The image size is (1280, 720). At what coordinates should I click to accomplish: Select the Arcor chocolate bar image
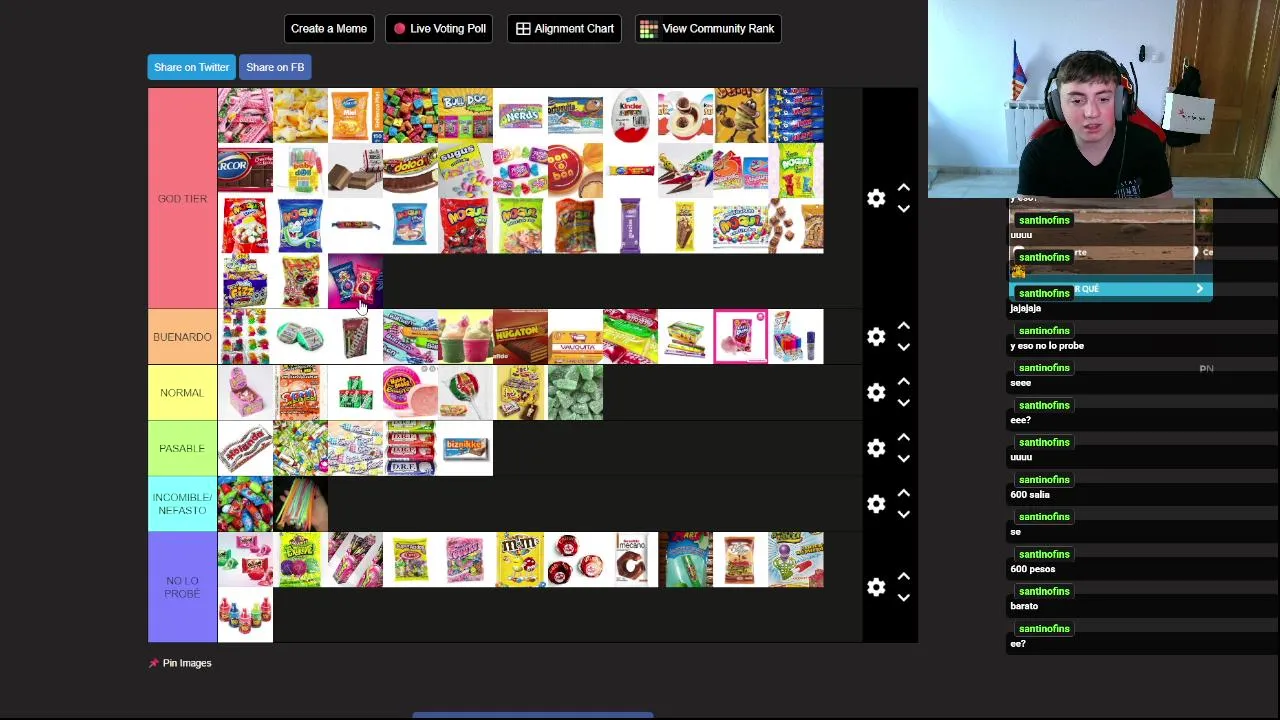coord(245,170)
